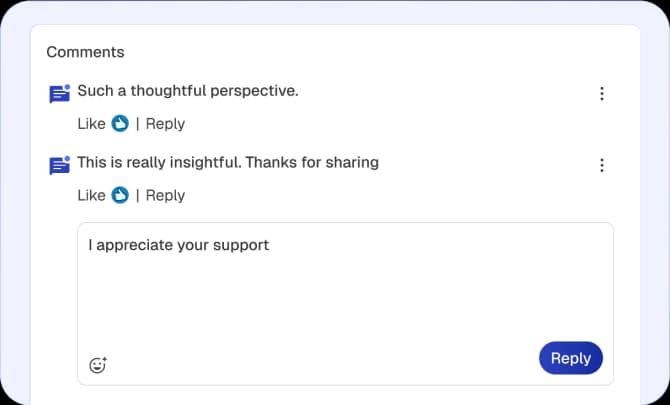Submit with the blue Reply button

point(571,358)
